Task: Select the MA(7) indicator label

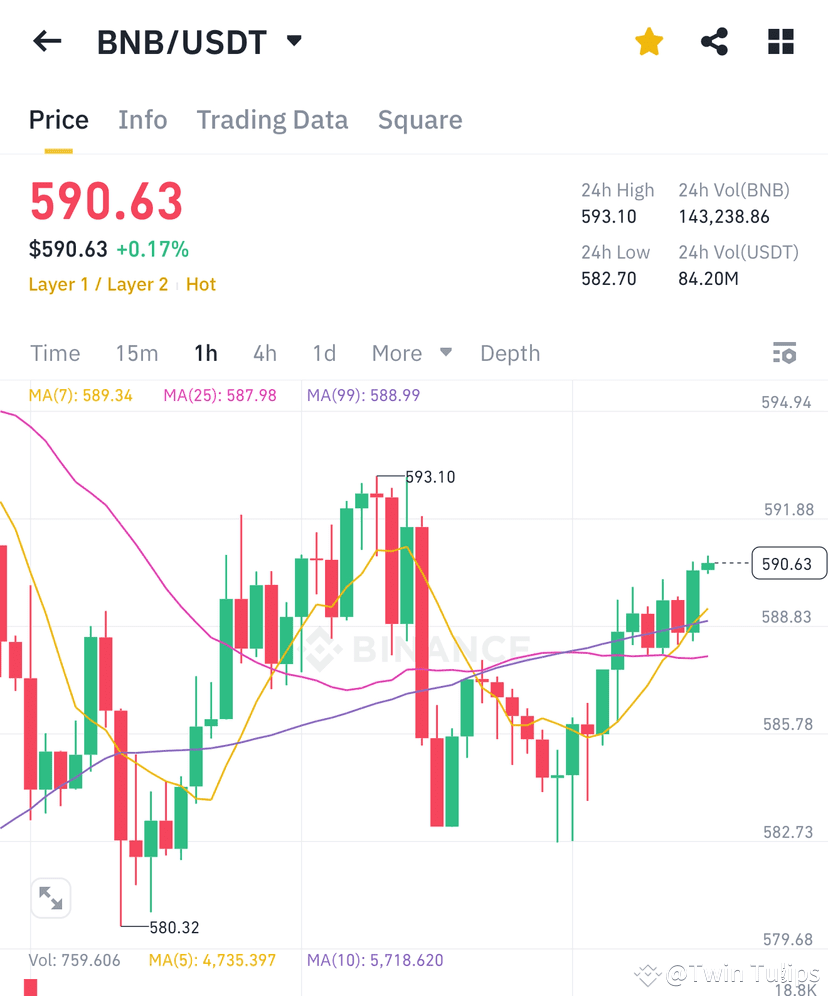Action: pos(81,395)
